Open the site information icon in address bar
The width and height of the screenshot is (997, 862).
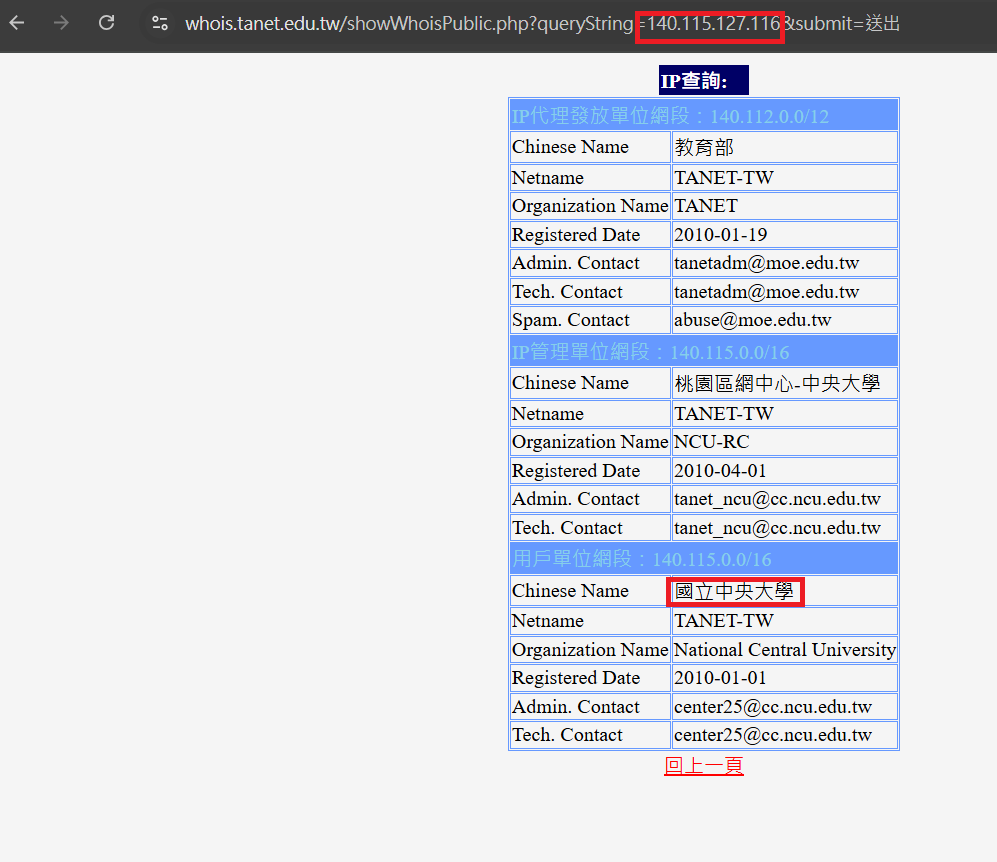pyautogui.click(x=160, y=24)
